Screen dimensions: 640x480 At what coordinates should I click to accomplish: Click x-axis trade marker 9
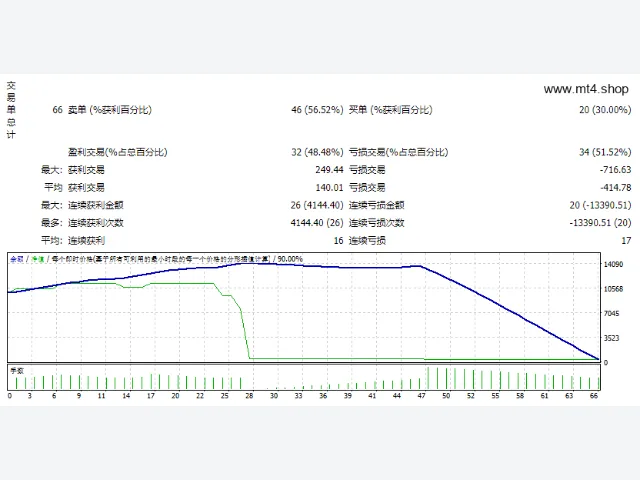tap(79, 396)
